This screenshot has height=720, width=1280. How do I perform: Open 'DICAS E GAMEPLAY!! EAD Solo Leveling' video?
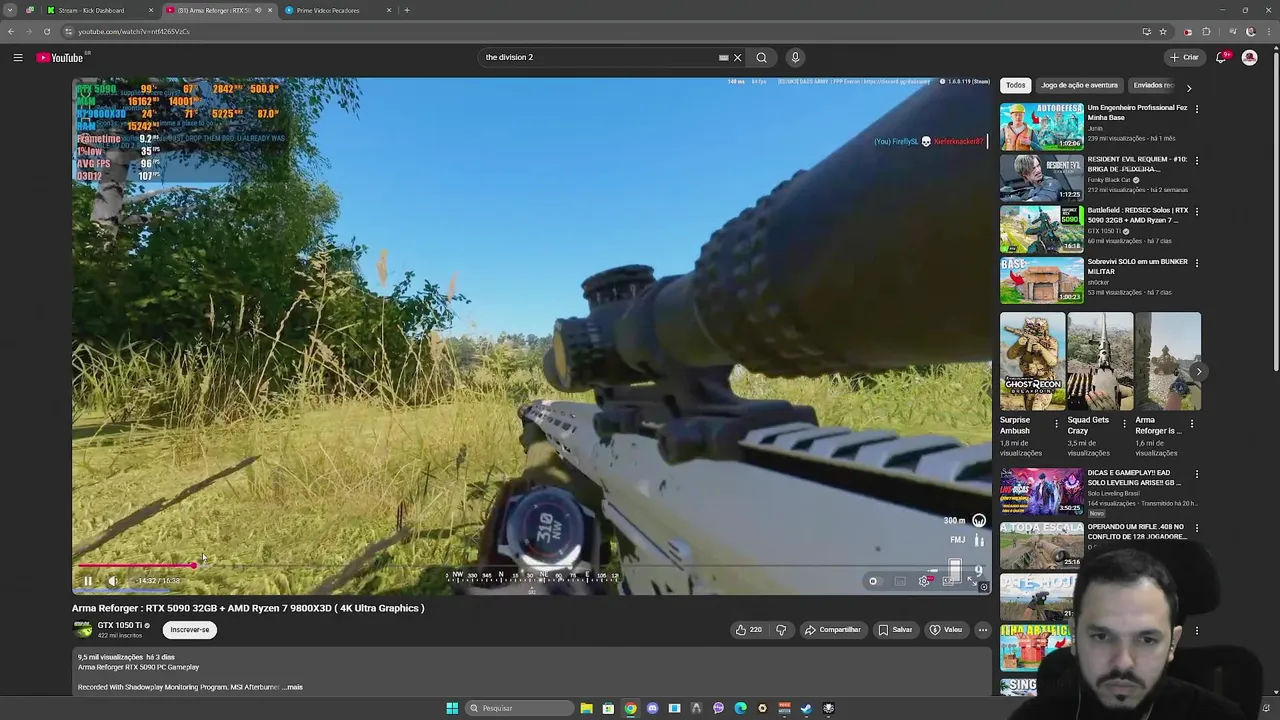point(1041,491)
